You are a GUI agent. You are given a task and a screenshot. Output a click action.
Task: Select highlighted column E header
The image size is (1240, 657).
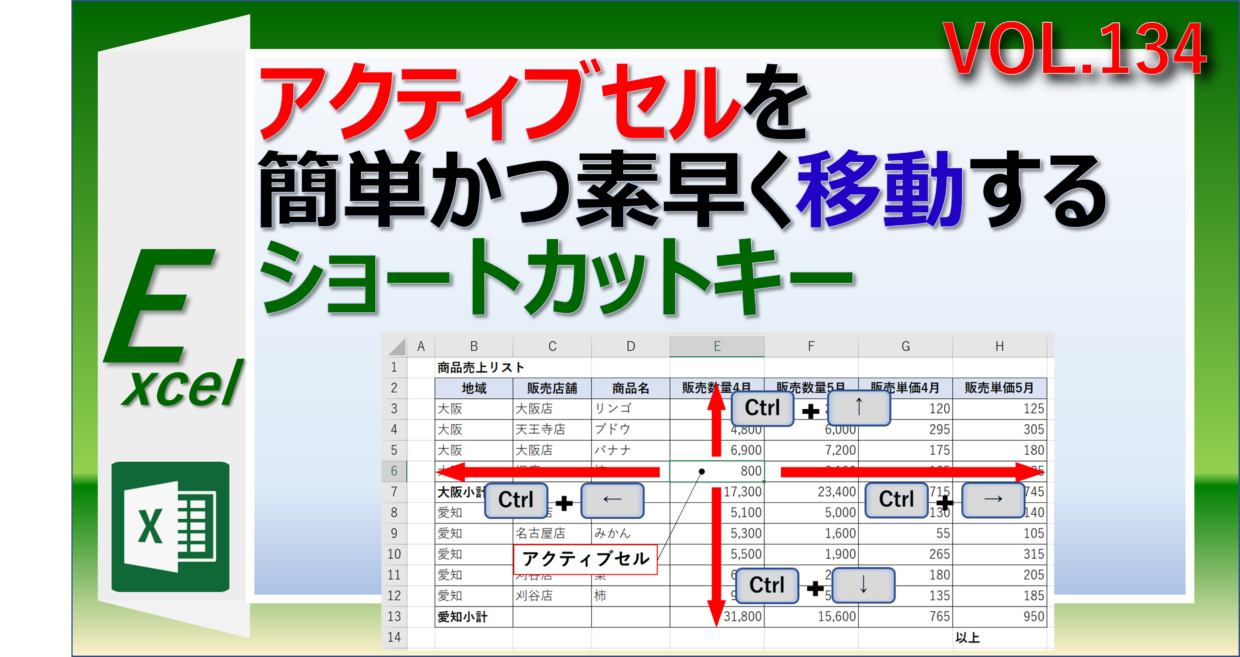[717, 346]
